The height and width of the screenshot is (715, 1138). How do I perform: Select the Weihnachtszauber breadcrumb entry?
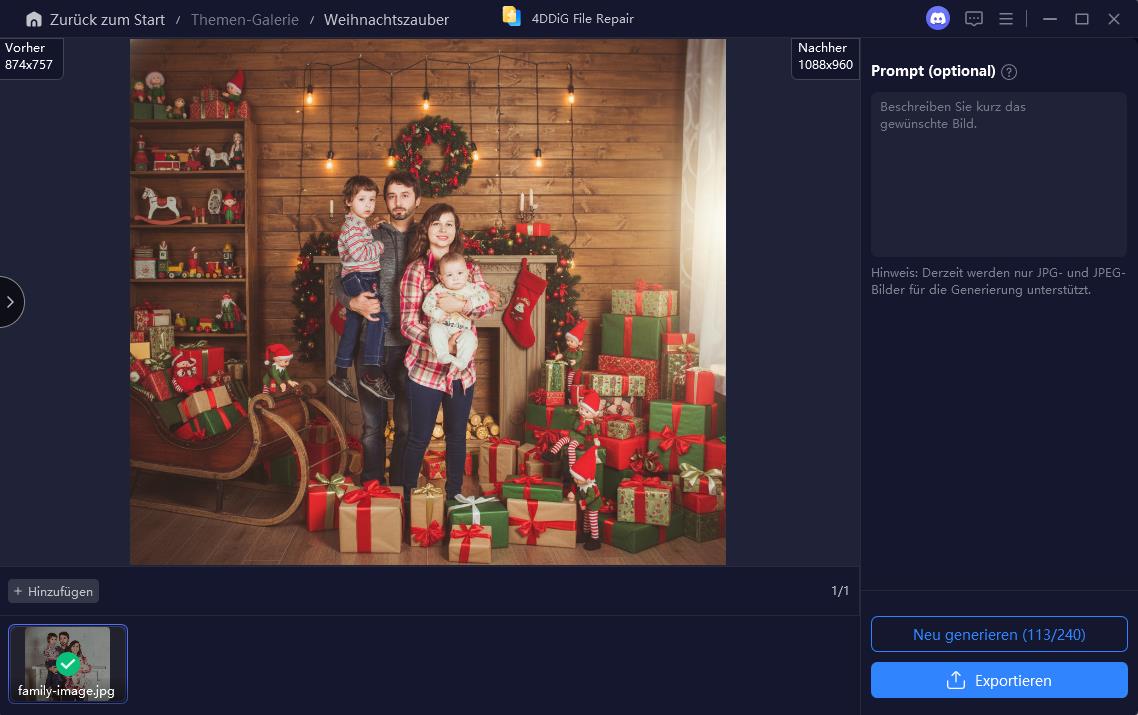(x=386, y=19)
